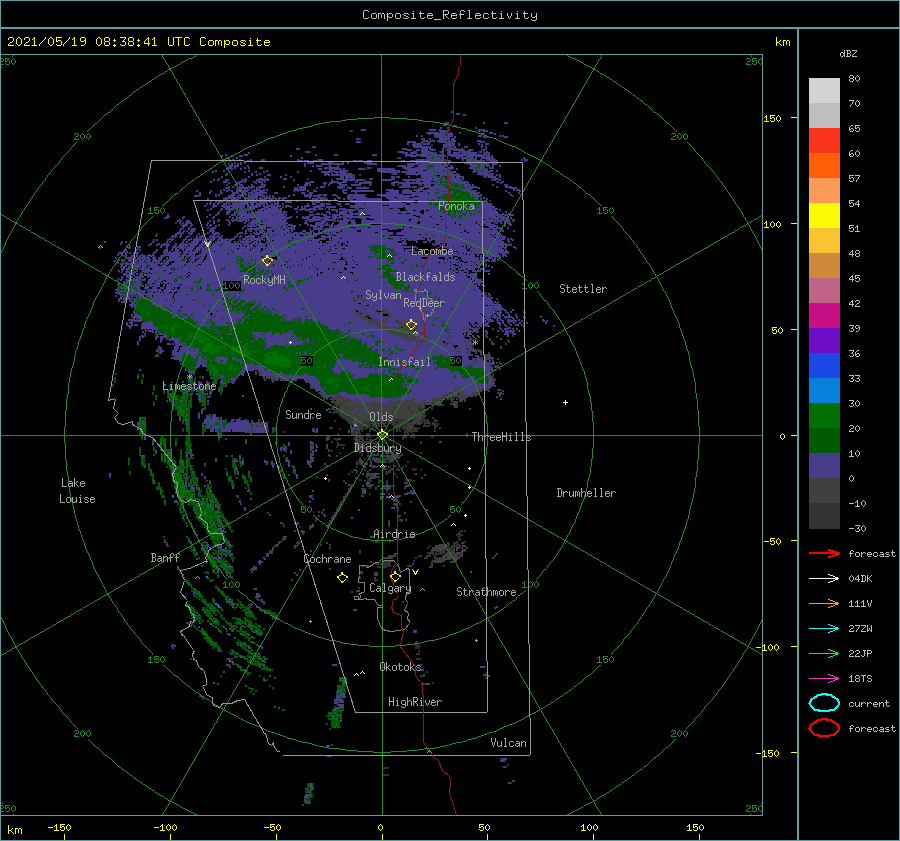Select the bright green 20-30 dBZ legend swatch

pyautogui.click(x=824, y=416)
